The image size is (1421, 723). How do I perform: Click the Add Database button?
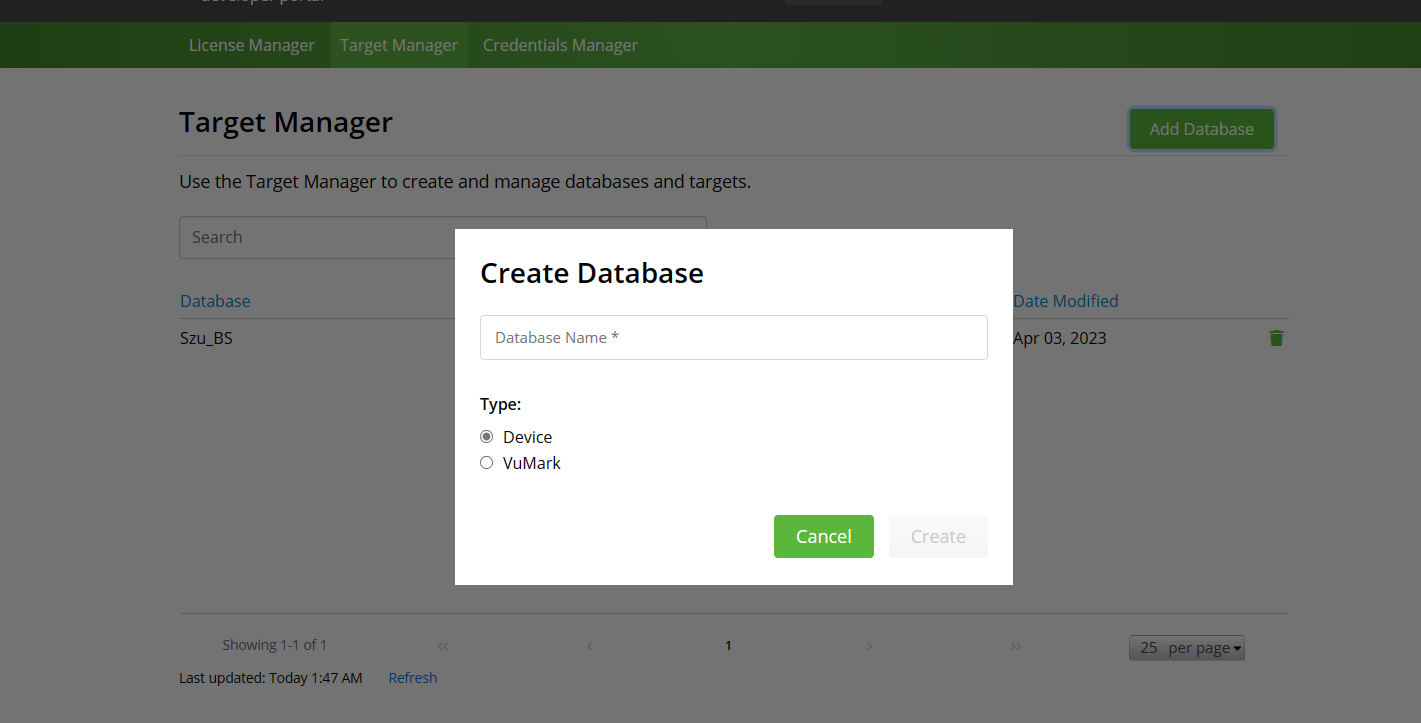[1202, 129]
